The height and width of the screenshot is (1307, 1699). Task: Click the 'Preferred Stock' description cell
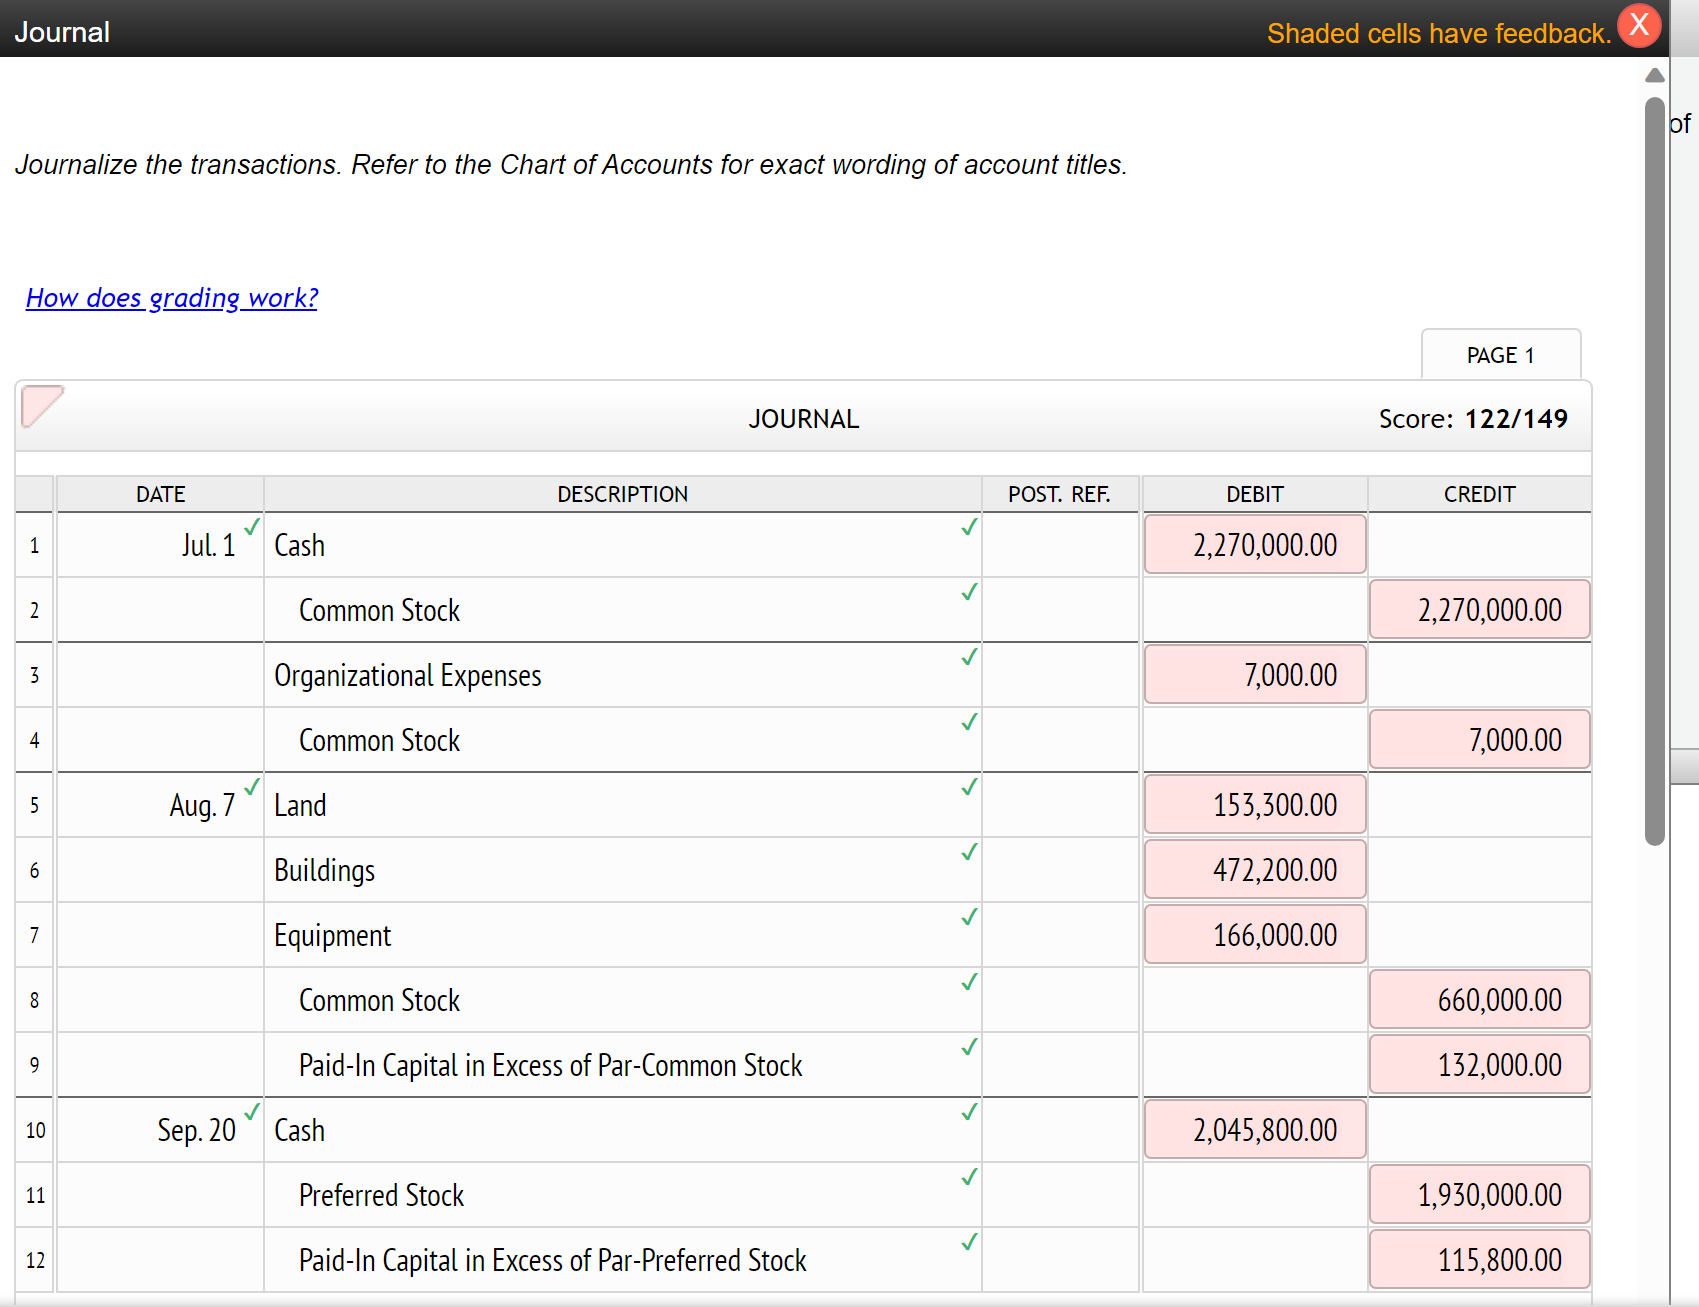coord(622,1195)
